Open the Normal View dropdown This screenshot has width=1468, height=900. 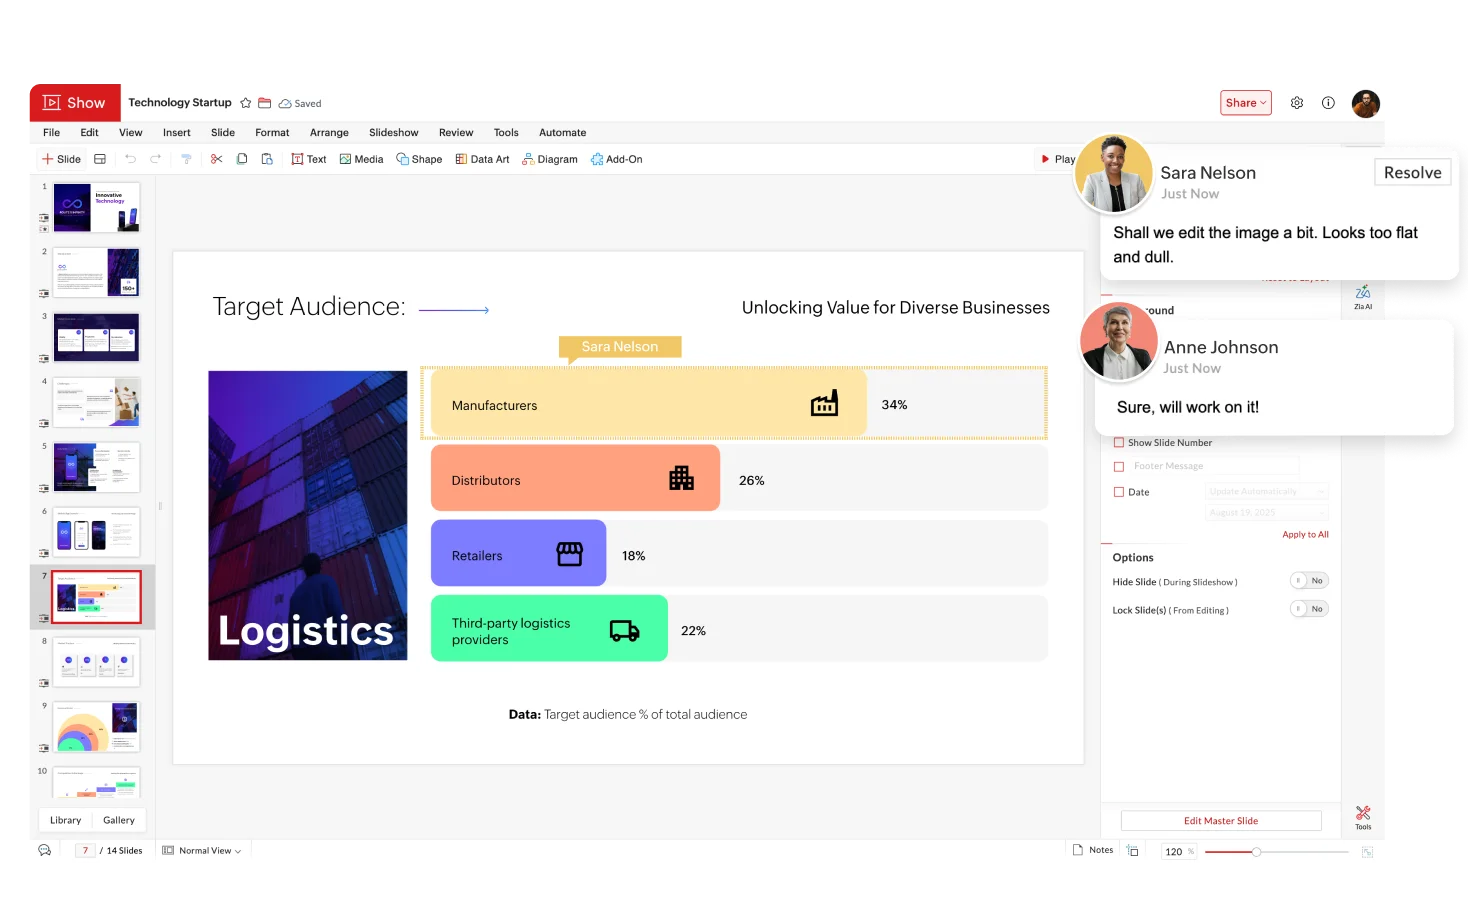click(202, 851)
